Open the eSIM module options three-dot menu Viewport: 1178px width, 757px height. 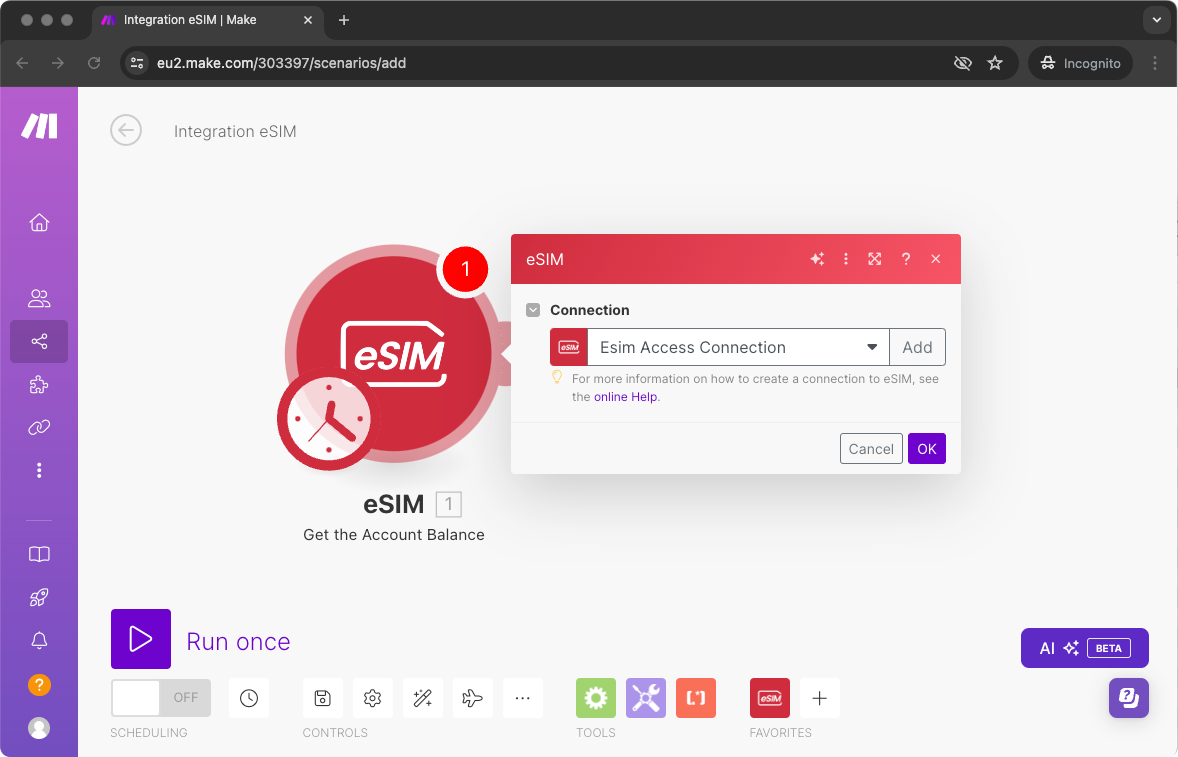pyautogui.click(x=845, y=258)
